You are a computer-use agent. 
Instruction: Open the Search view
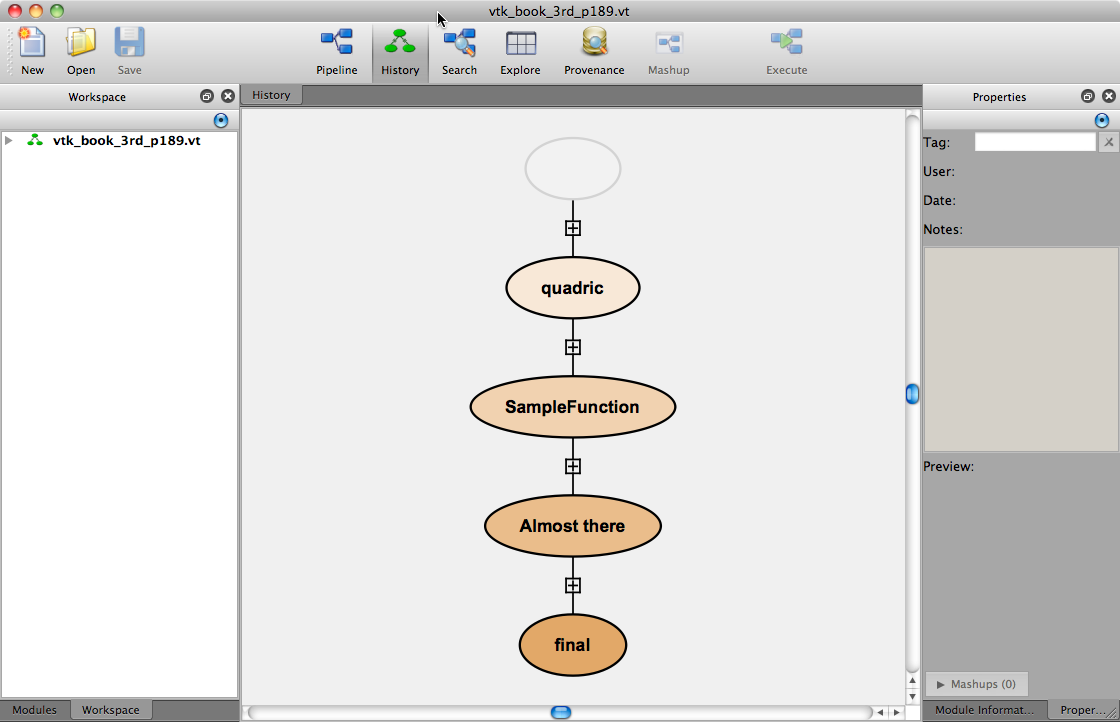pos(459,50)
